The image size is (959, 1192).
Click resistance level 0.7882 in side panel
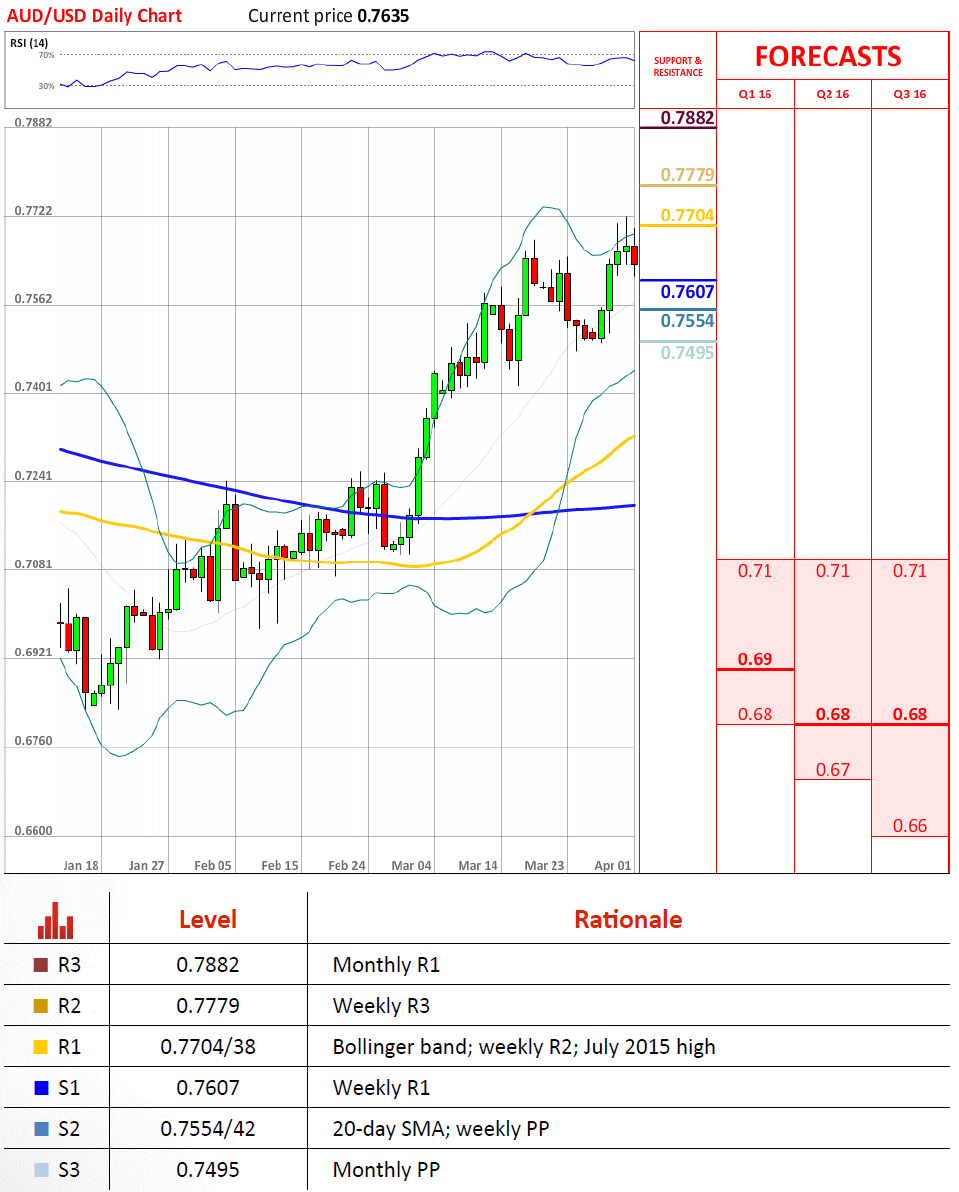coord(687,118)
